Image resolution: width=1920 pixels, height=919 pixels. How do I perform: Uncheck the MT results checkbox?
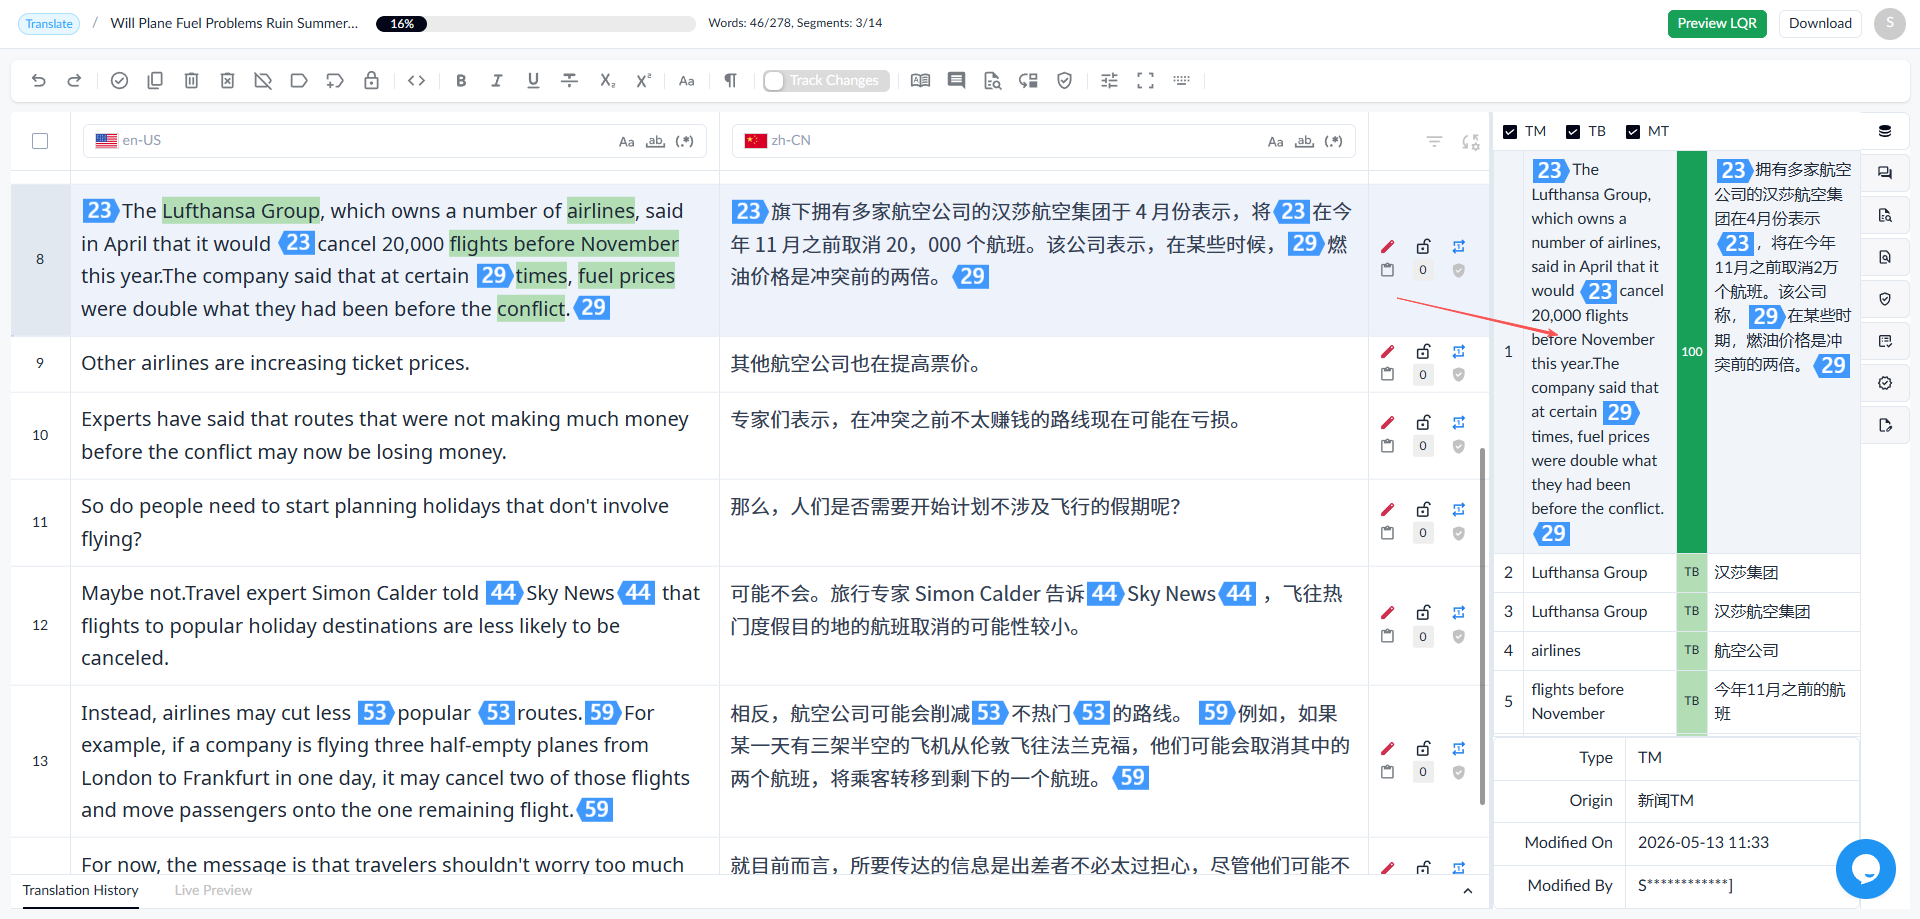tap(1633, 132)
